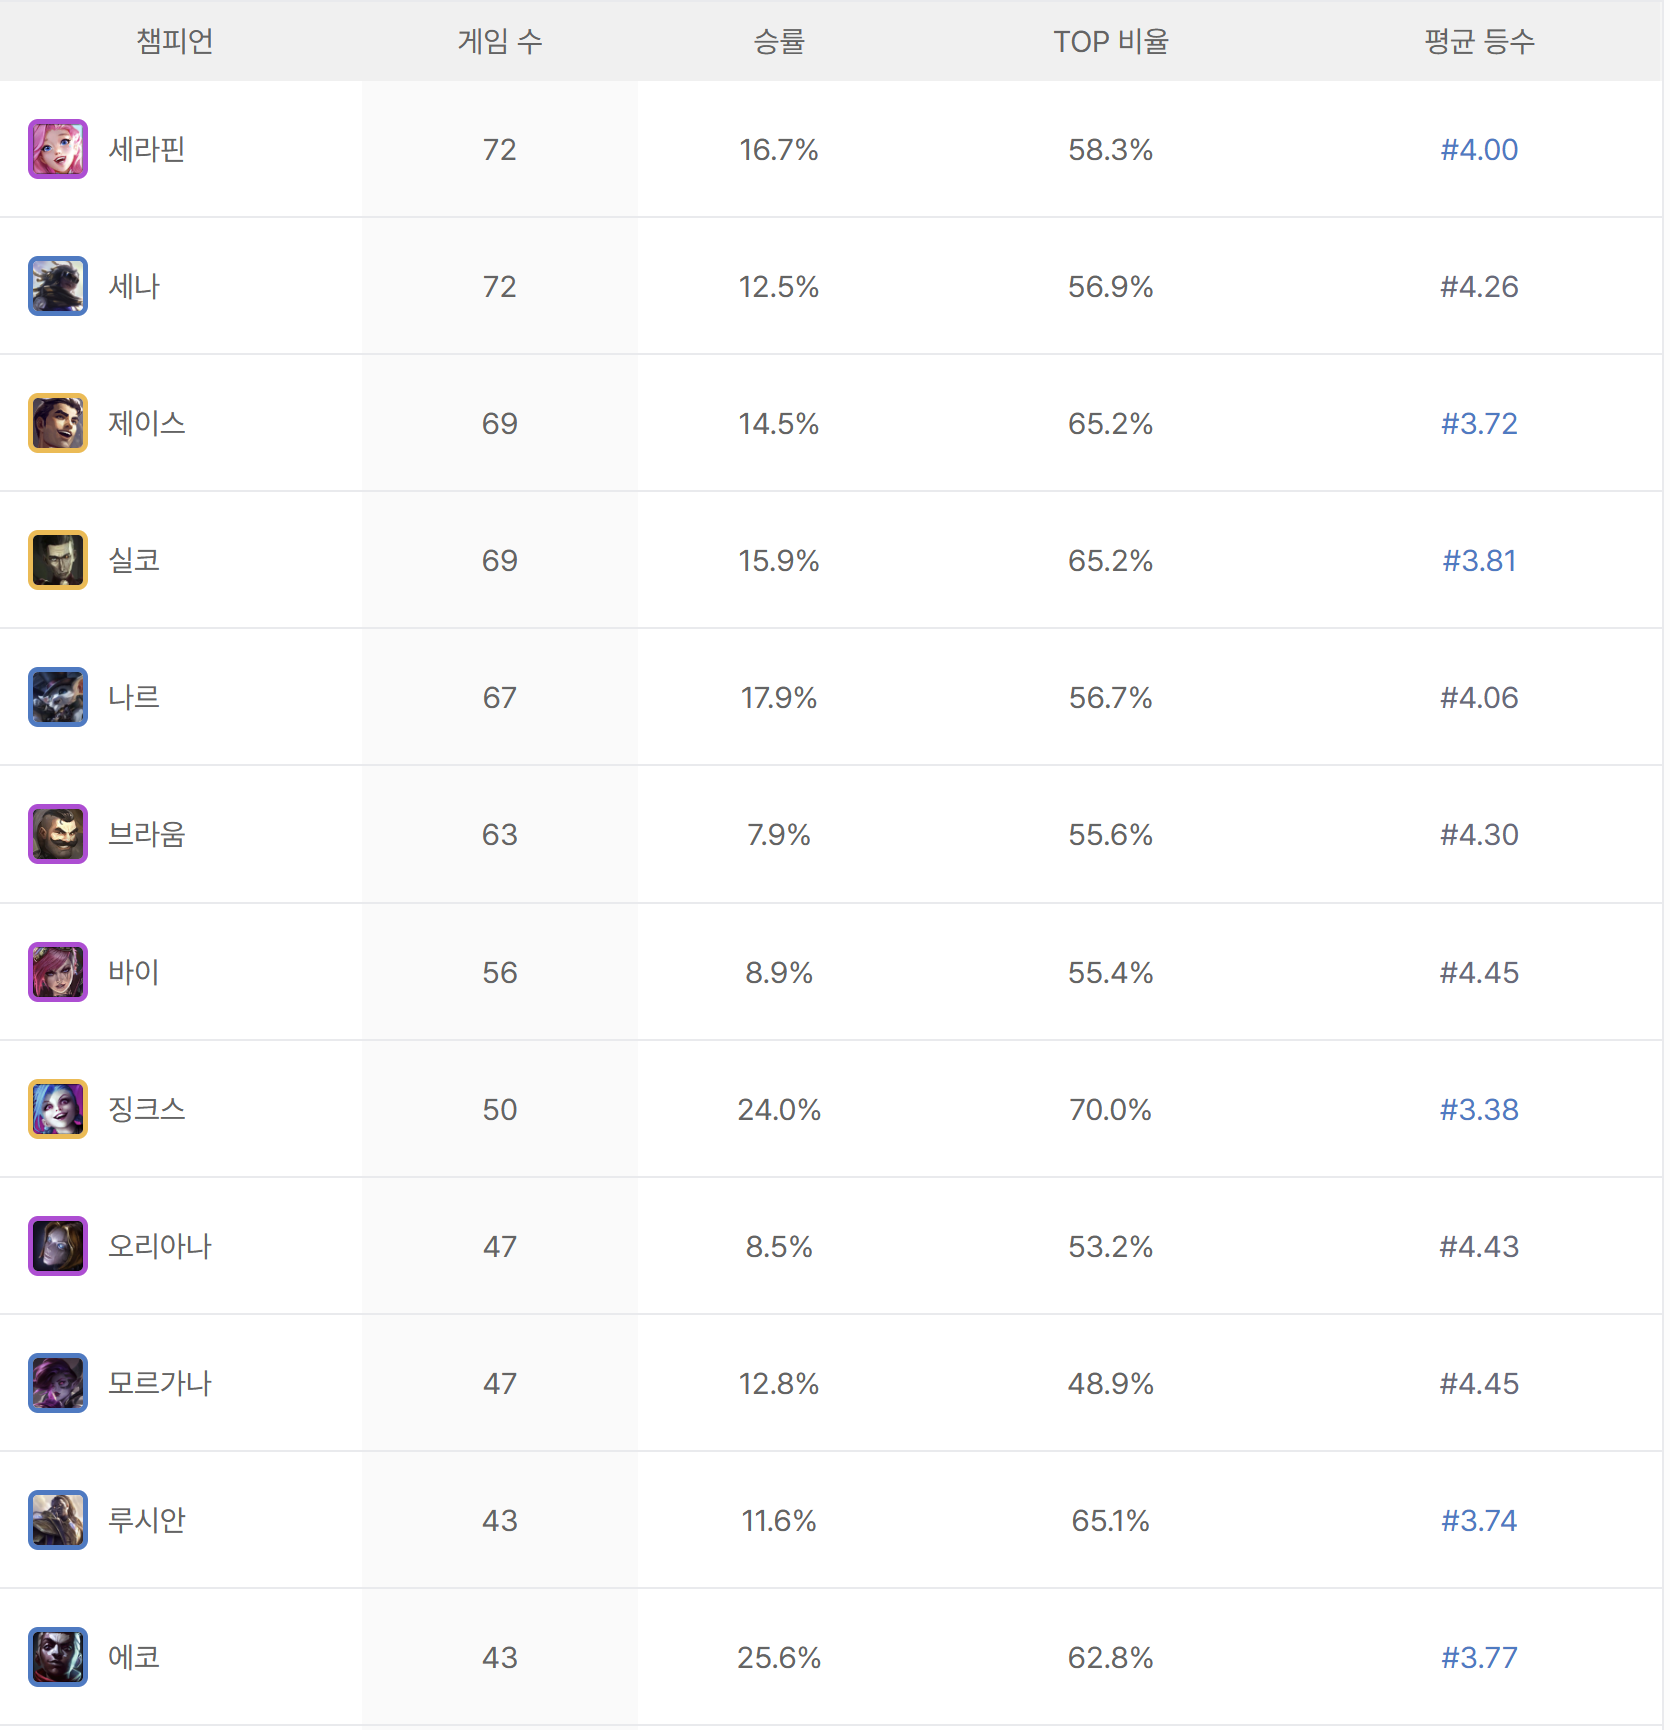Screen dimensions: 1670x1730
Task: Sort by 평균 등수 column header
Action: 1479,41
